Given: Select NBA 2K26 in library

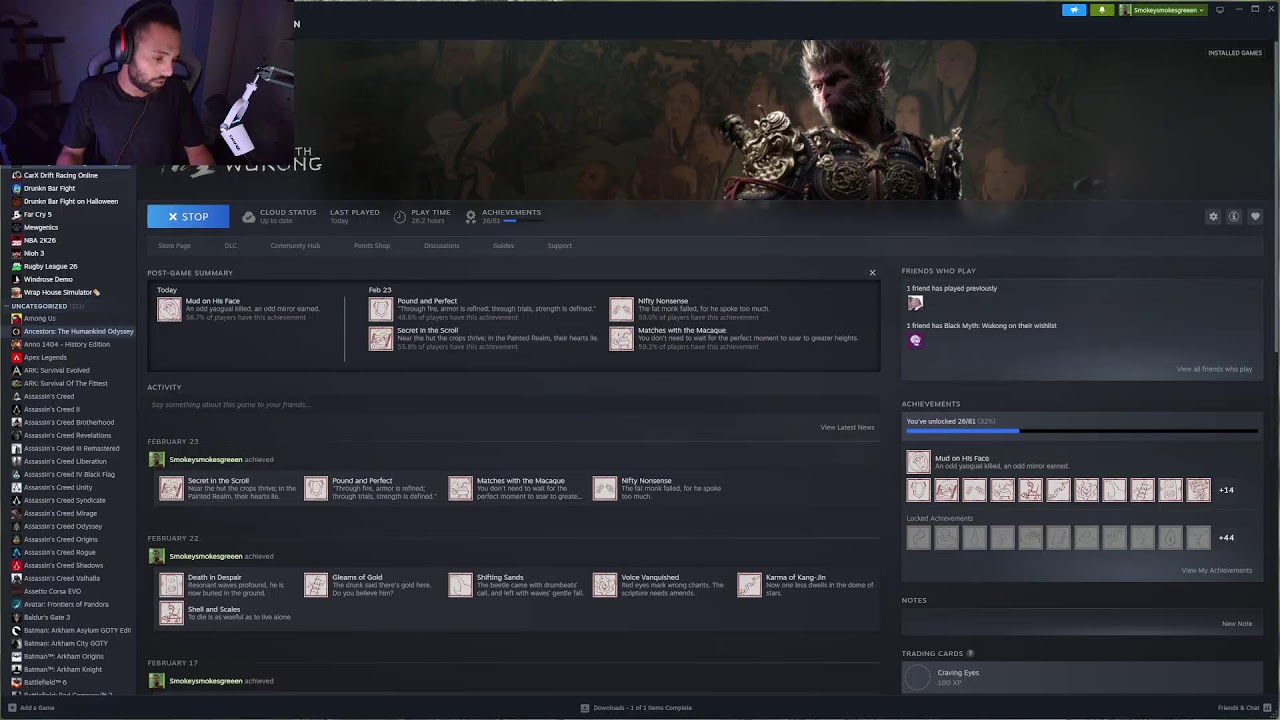Looking at the screenshot, I should (40, 240).
